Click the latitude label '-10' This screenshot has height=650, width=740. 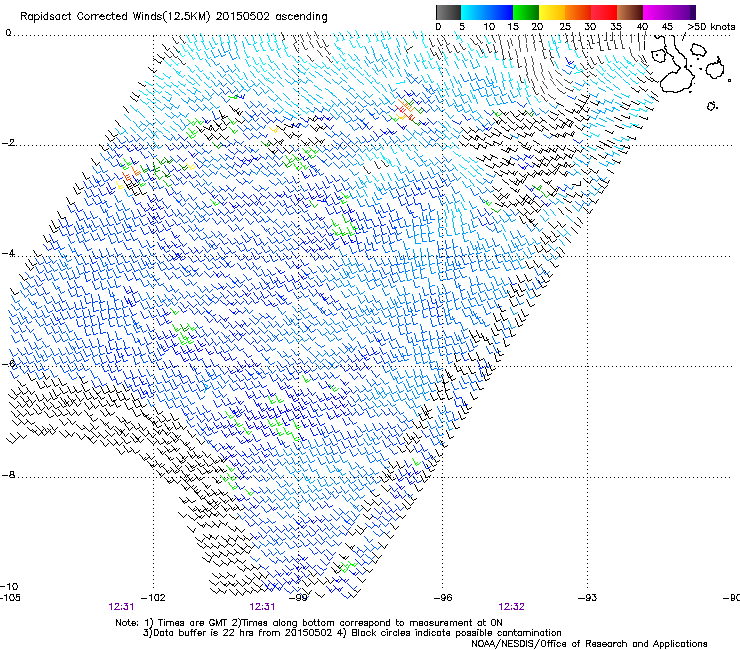pyautogui.click(x=9, y=587)
